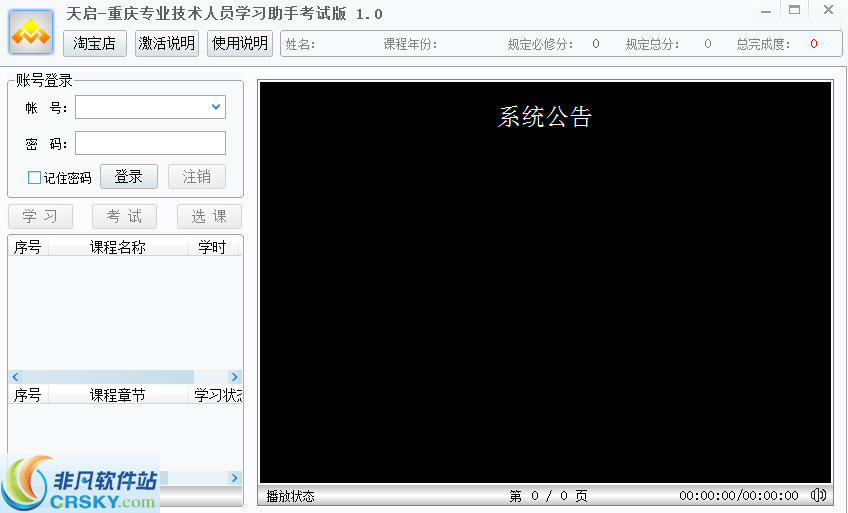Viewport: 848px width, 513px height.
Task: Click the 选课 course selection button
Action: [x=209, y=216]
